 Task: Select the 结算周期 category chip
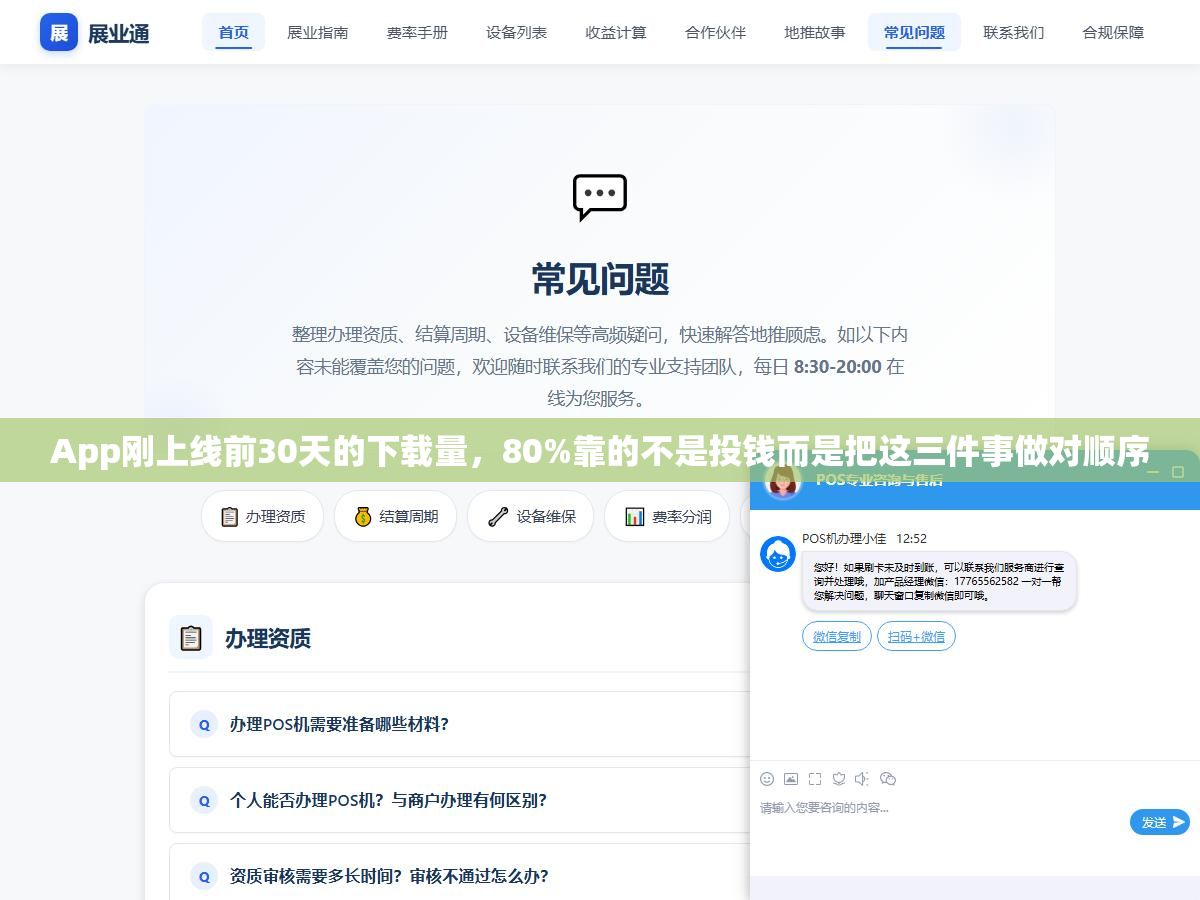pyautogui.click(x=395, y=516)
